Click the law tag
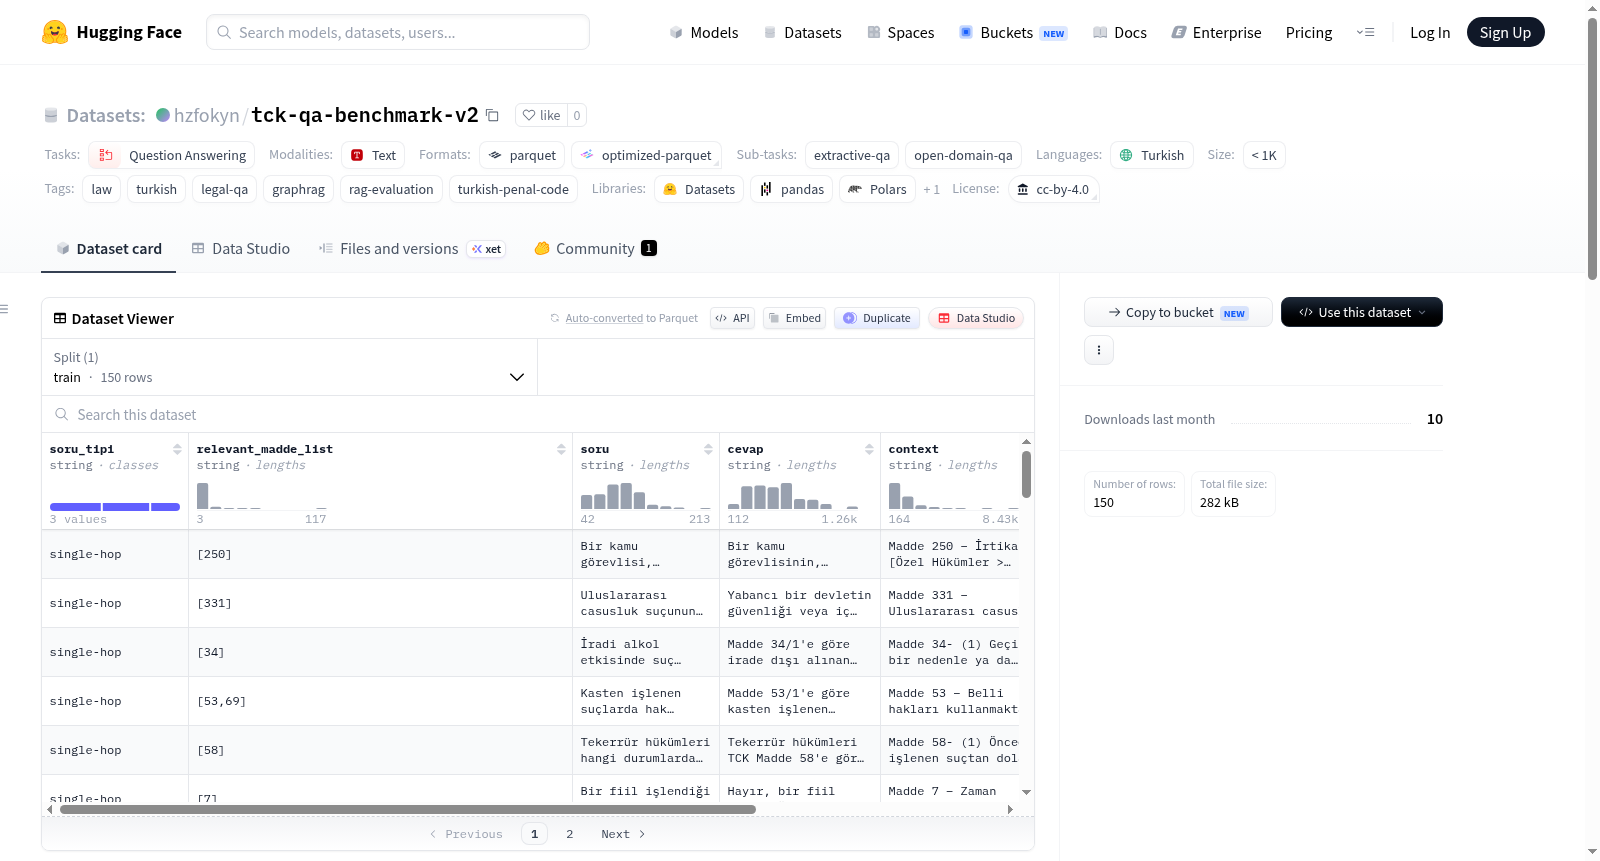Image resolution: width=1600 pixels, height=861 pixels. (x=102, y=189)
